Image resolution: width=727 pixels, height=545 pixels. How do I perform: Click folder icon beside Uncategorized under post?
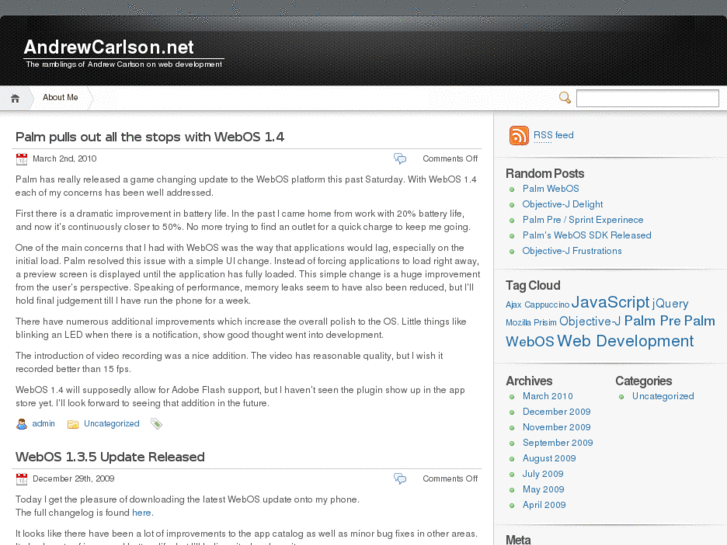tap(73, 424)
